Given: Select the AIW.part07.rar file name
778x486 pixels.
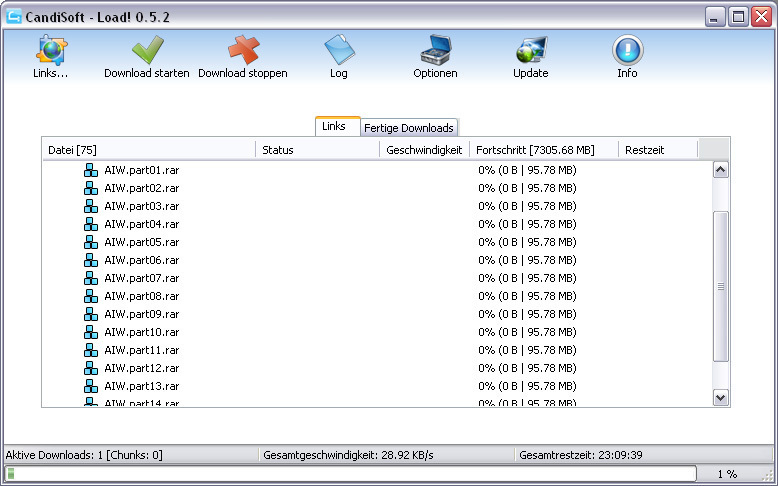Looking at the screenshot, I should click(141, 278).
